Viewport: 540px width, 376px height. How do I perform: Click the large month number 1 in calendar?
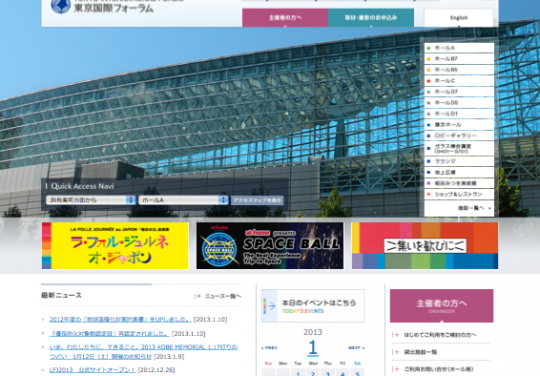point(312,347)
